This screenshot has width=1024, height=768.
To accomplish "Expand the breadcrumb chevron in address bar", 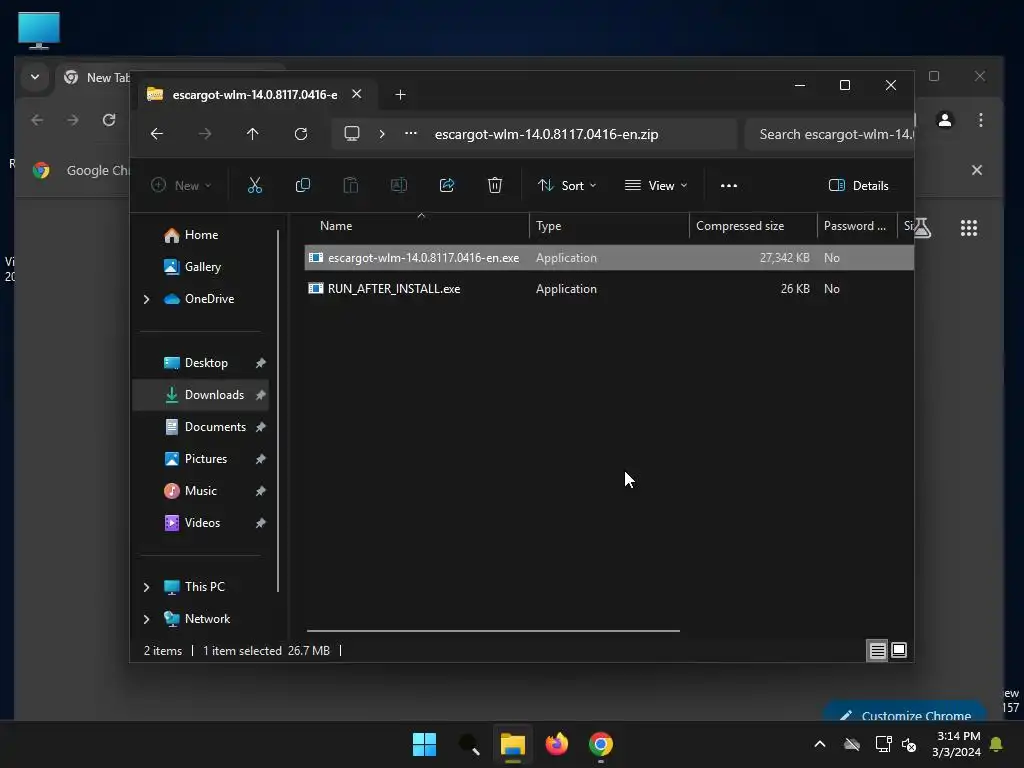I will tap(382, 134).
